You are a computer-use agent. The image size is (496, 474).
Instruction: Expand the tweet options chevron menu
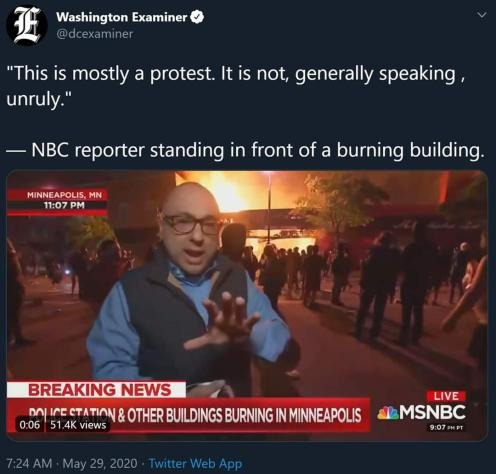click(x=482, y=15)
